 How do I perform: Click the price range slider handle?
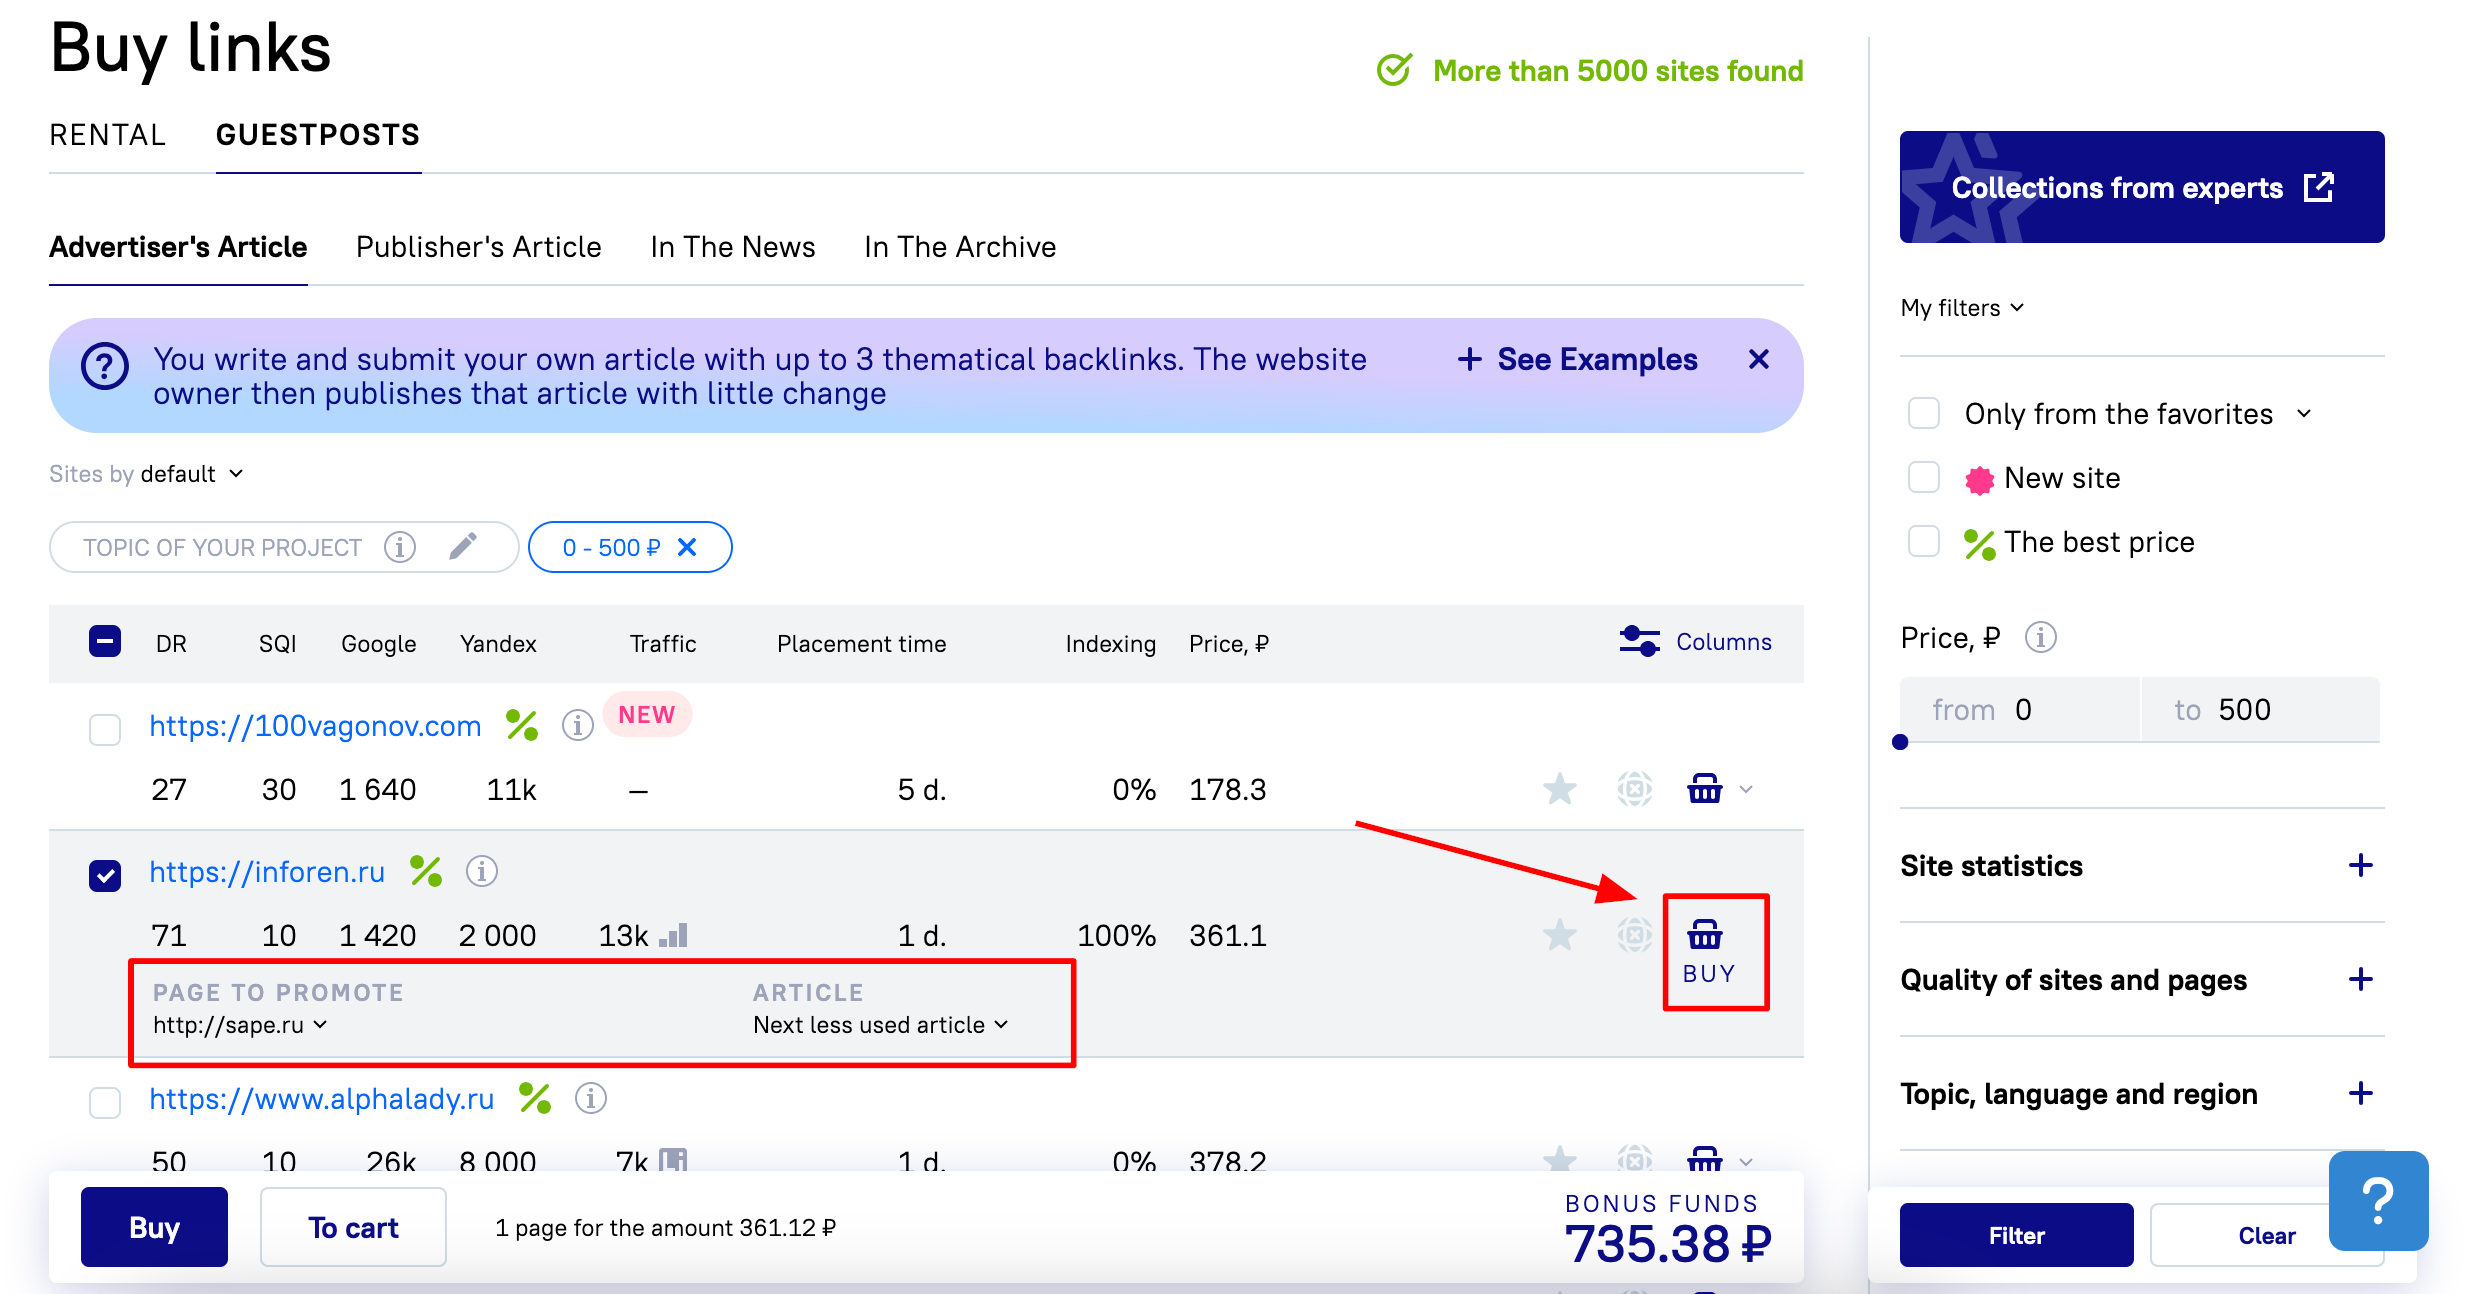(x=1900, y=742)
